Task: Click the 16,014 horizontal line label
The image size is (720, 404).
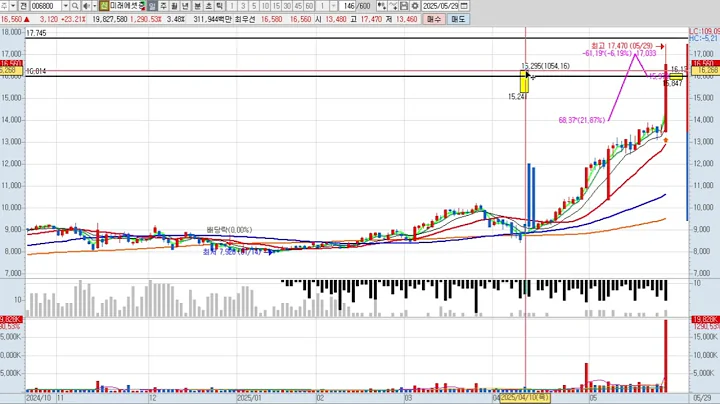Action: point(36,71)
